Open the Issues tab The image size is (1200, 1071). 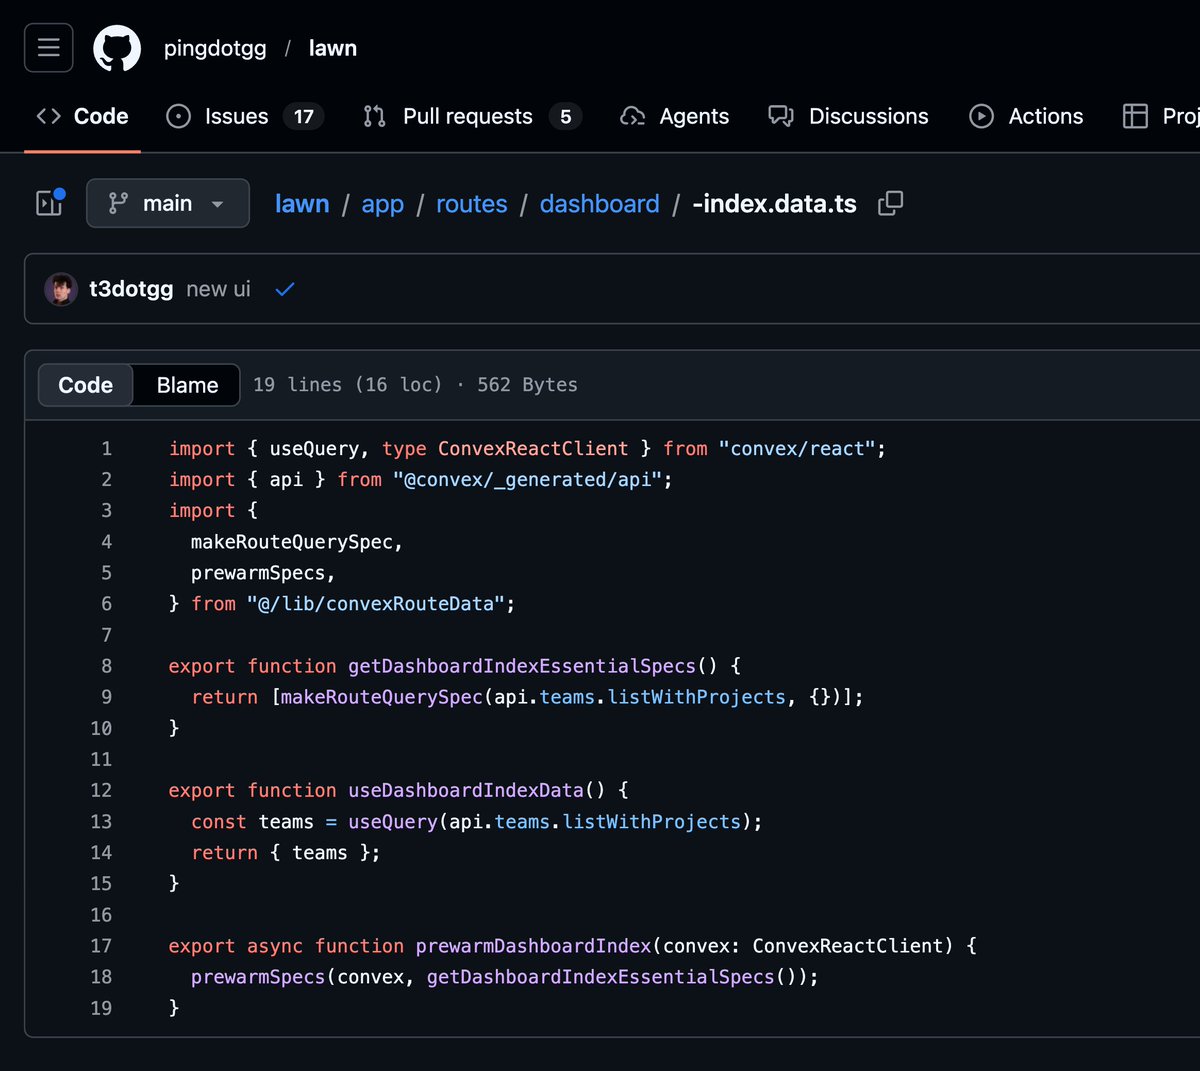pos(244,116)
